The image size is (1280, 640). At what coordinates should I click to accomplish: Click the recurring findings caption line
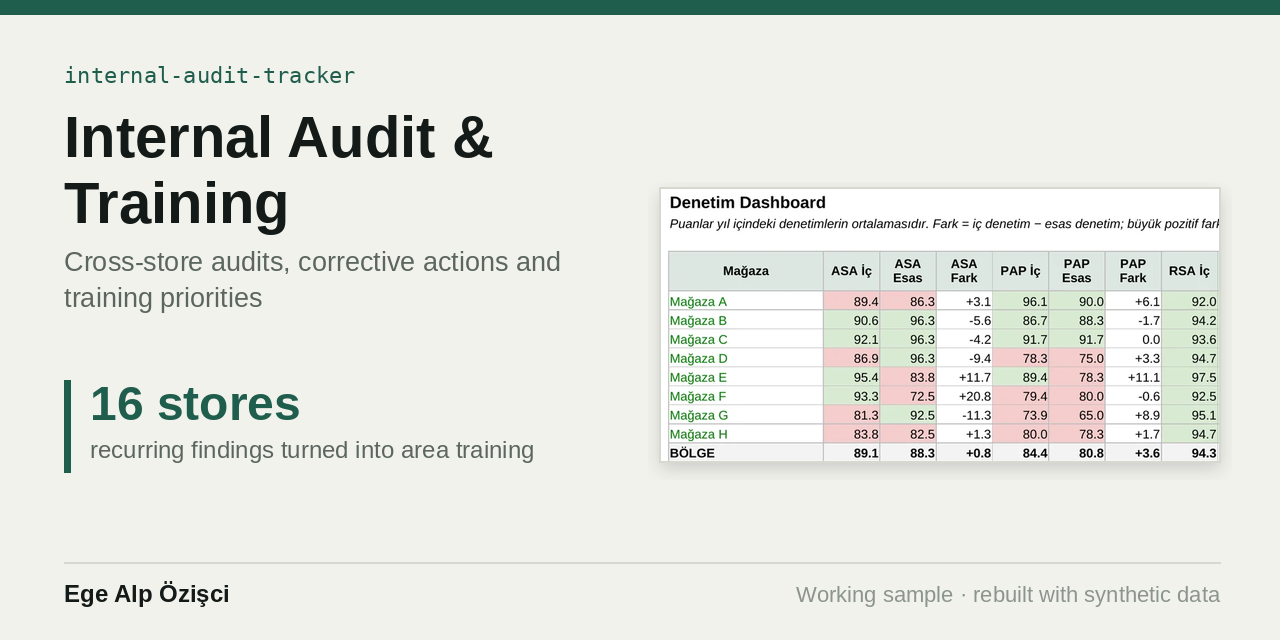coord(312,450)
